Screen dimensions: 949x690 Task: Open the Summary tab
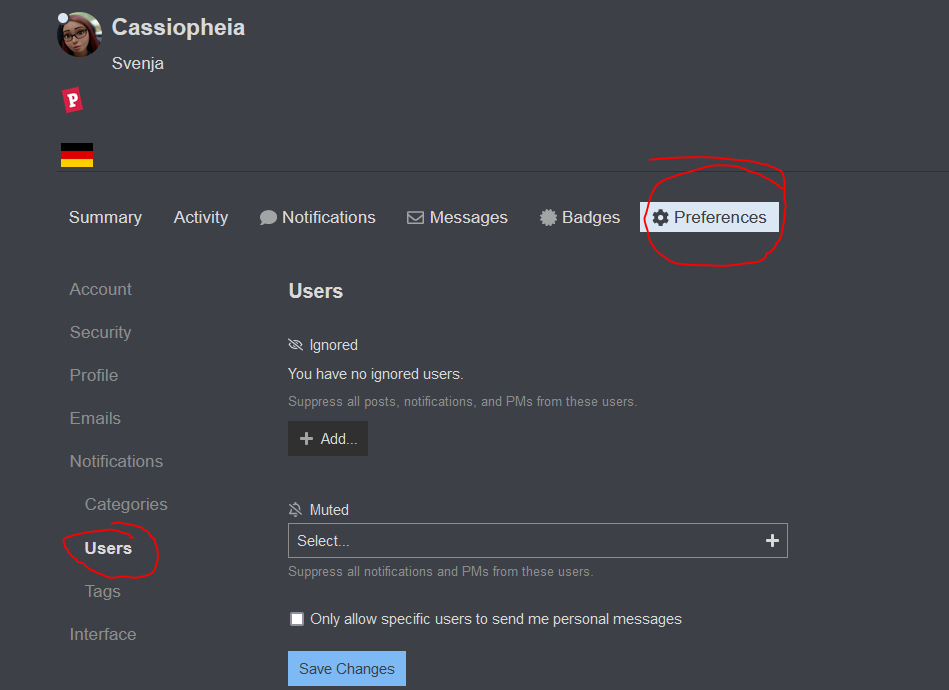tap(105, 218)
